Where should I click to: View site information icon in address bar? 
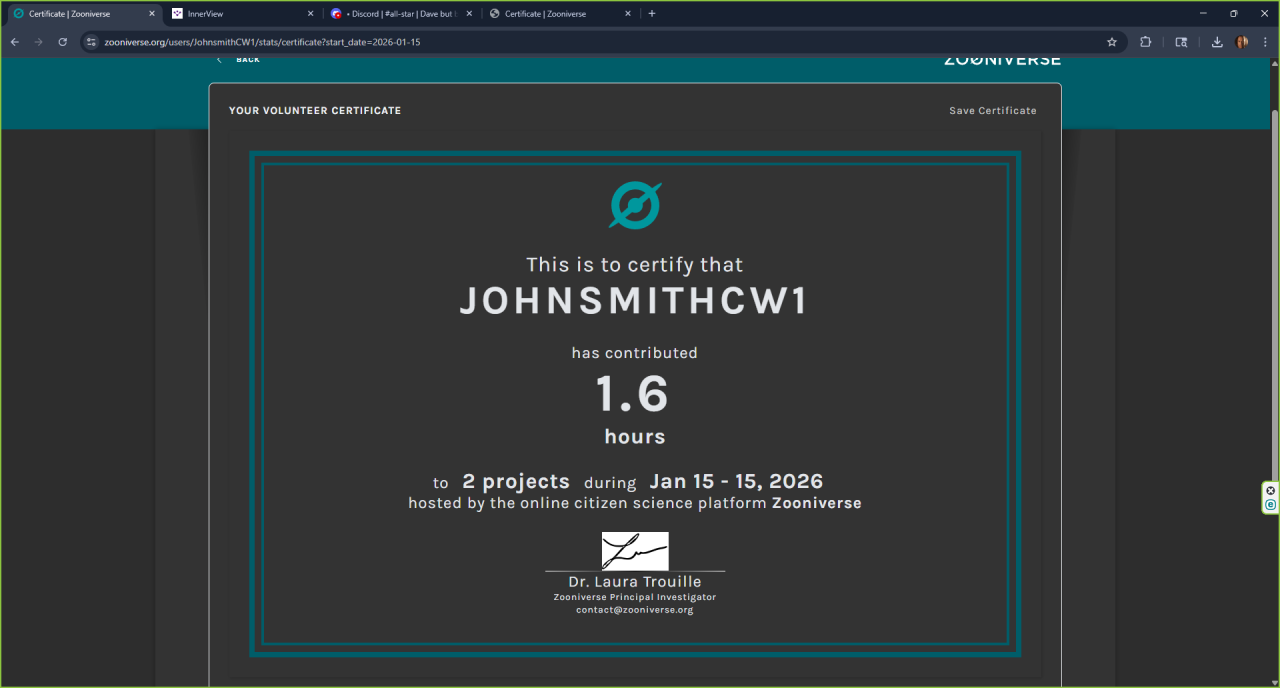pyautogui.click(x=91, y=42)
